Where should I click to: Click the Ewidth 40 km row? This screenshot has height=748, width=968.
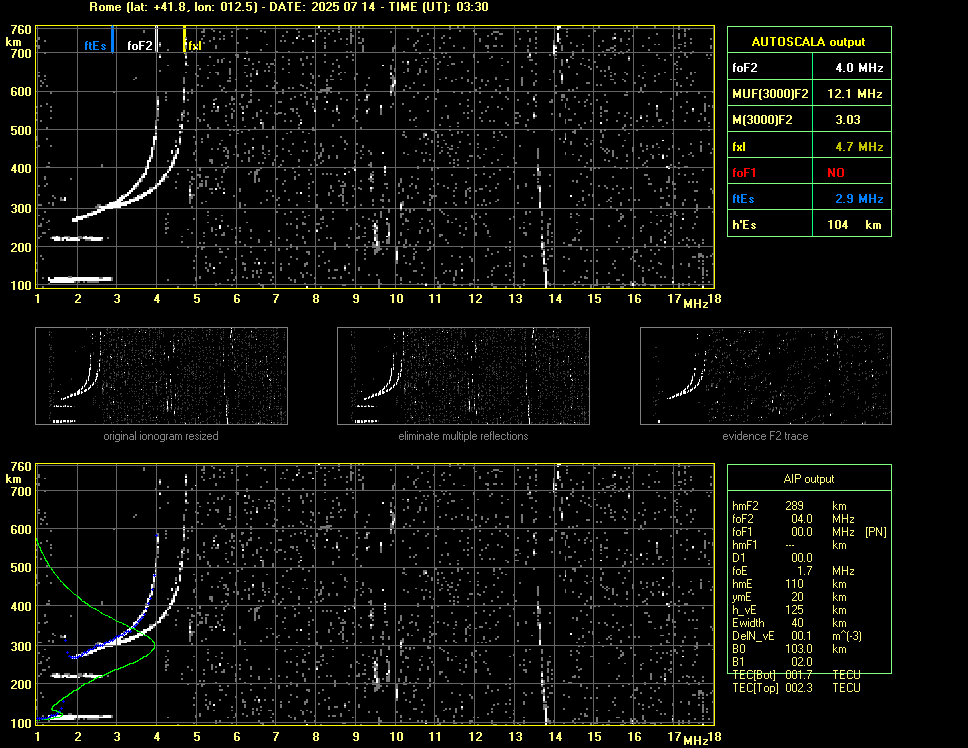[x=790, y=623]
